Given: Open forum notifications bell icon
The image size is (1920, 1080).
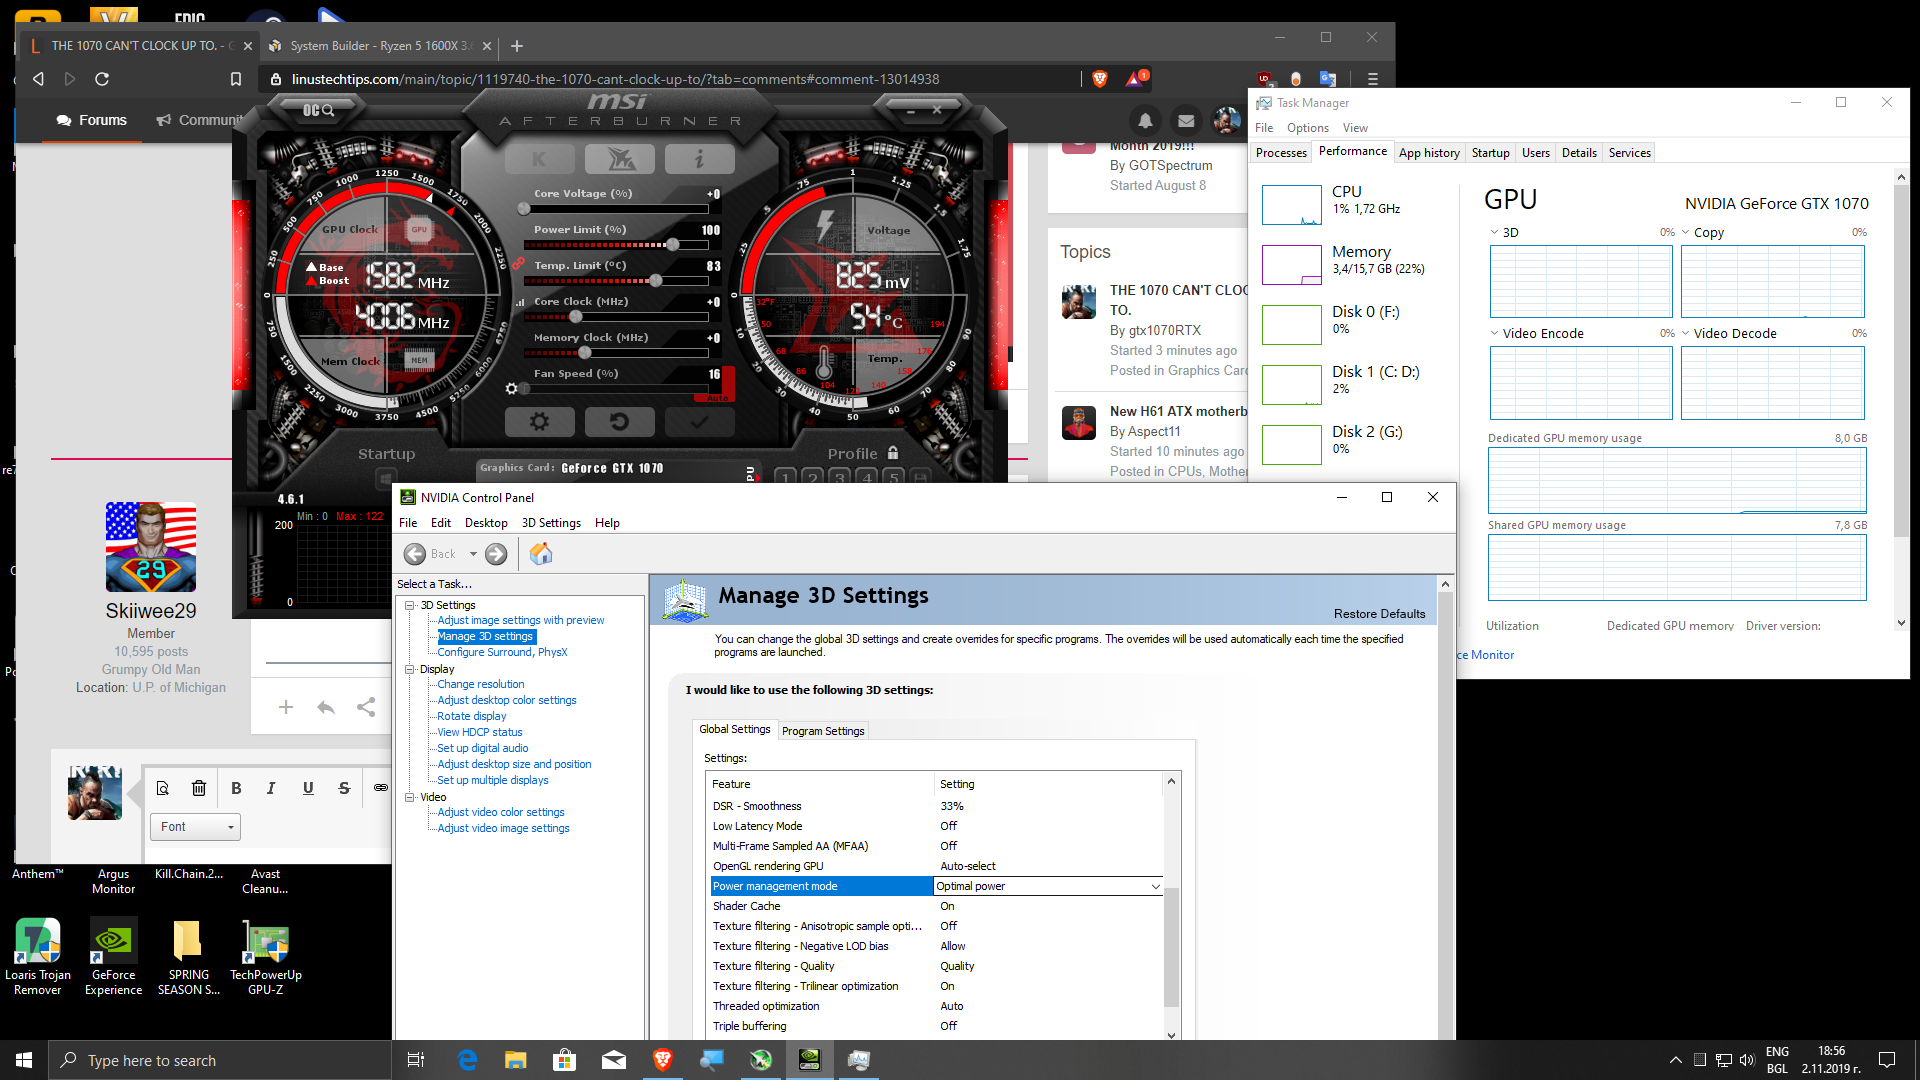Looking at the screenshot, I should (x=1146, y=120).
